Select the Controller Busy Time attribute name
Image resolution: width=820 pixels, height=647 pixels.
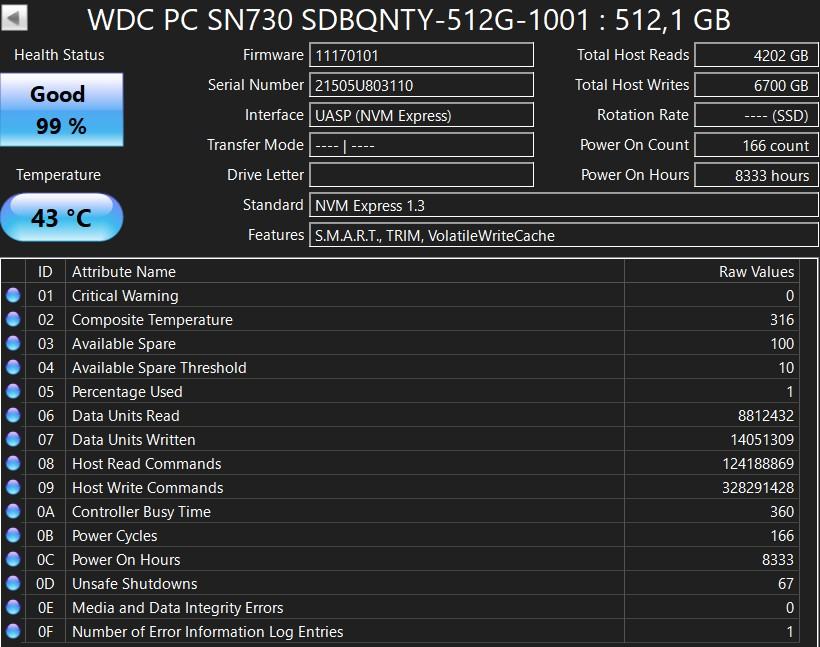coord(141,512)
